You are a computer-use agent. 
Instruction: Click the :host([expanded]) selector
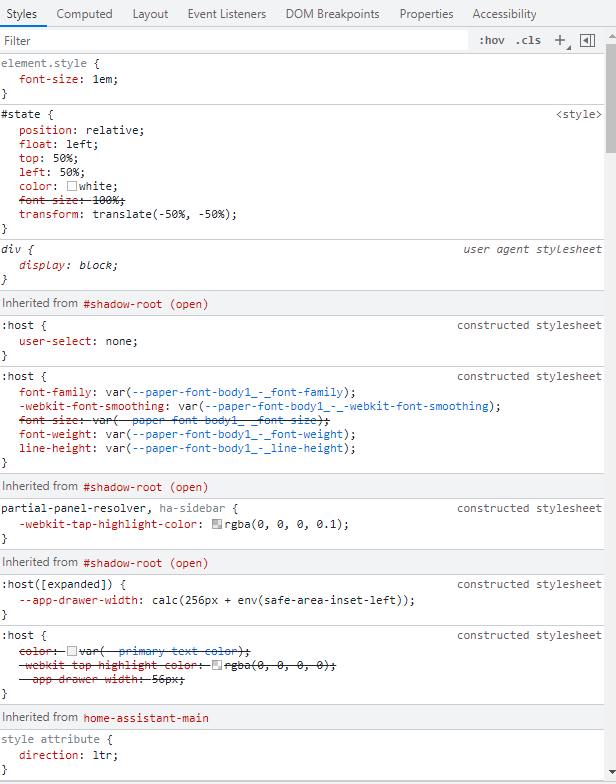56,584
